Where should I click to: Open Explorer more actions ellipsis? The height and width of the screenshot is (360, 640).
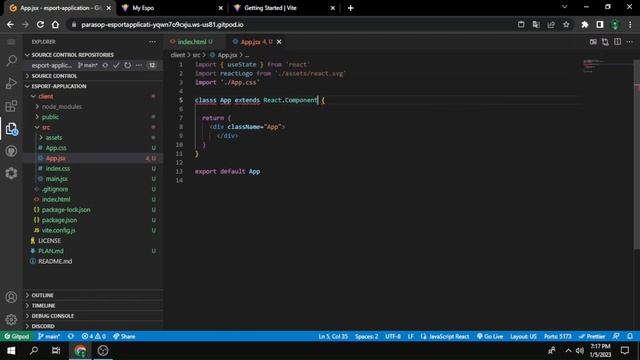point(152,42)
